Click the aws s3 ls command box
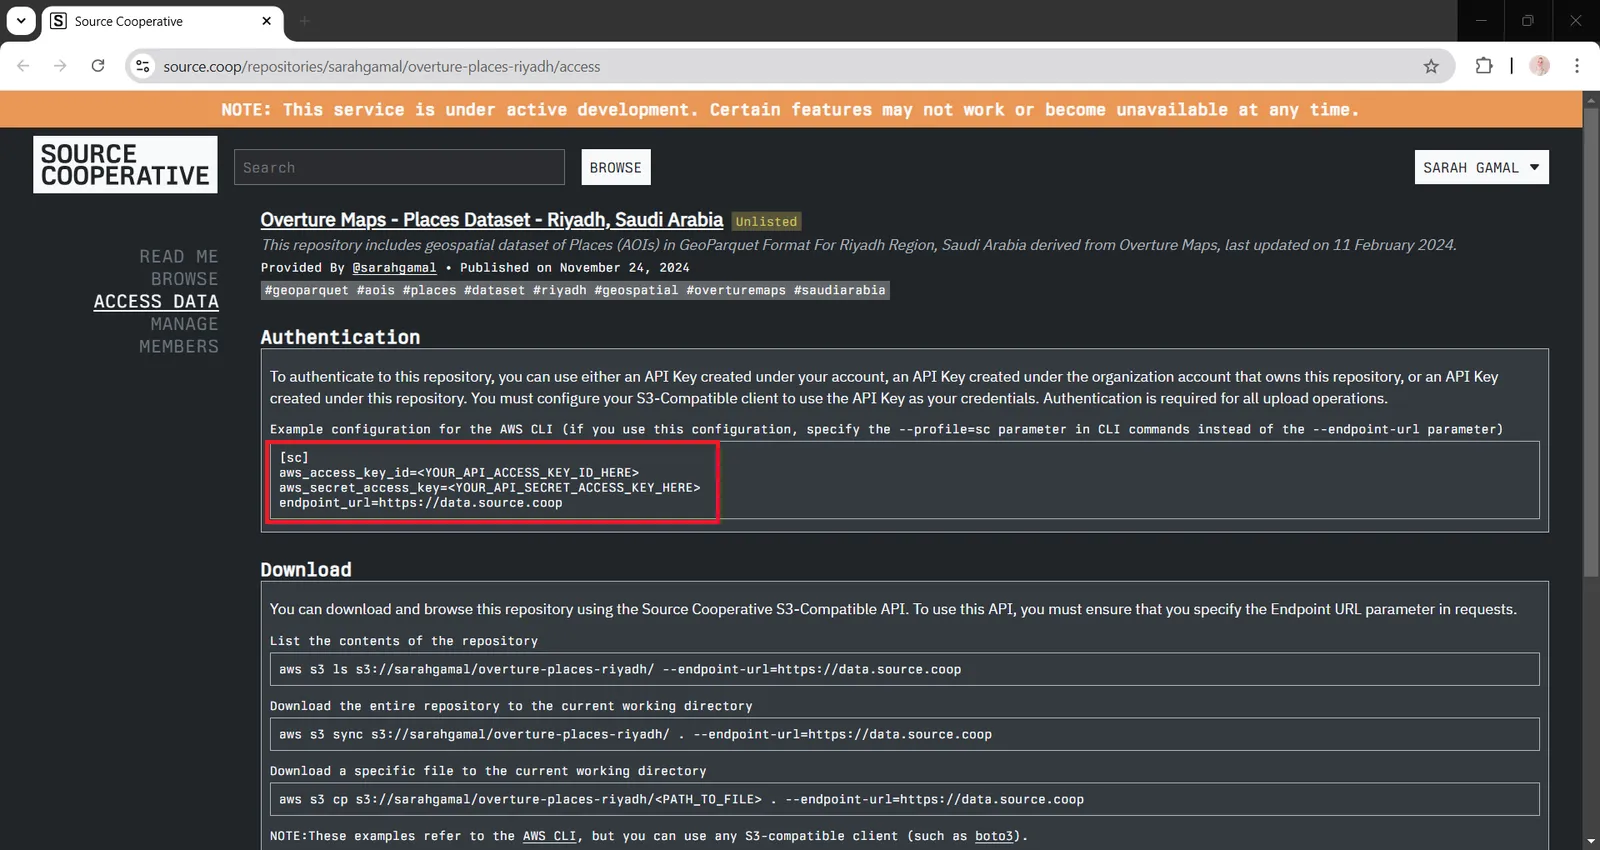The image size is (1600, 850). (x=904, y=669)
